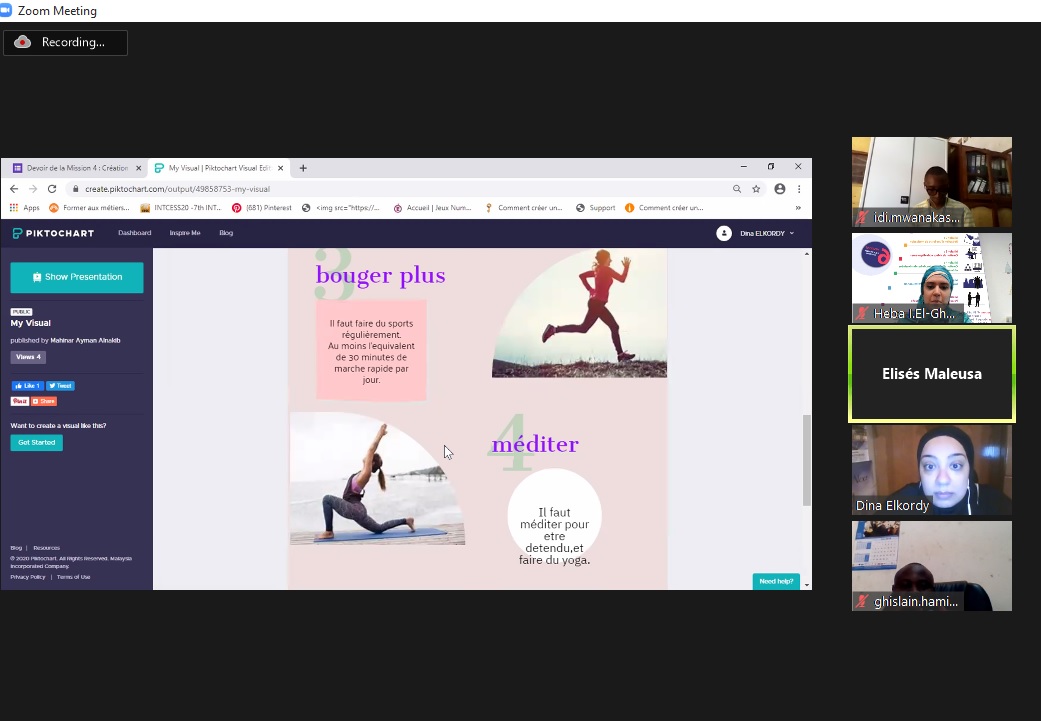The height and width of the screenshot is (721, 1041).
Task: Click the Show Presentation button
Action: (x=77, y=277)
